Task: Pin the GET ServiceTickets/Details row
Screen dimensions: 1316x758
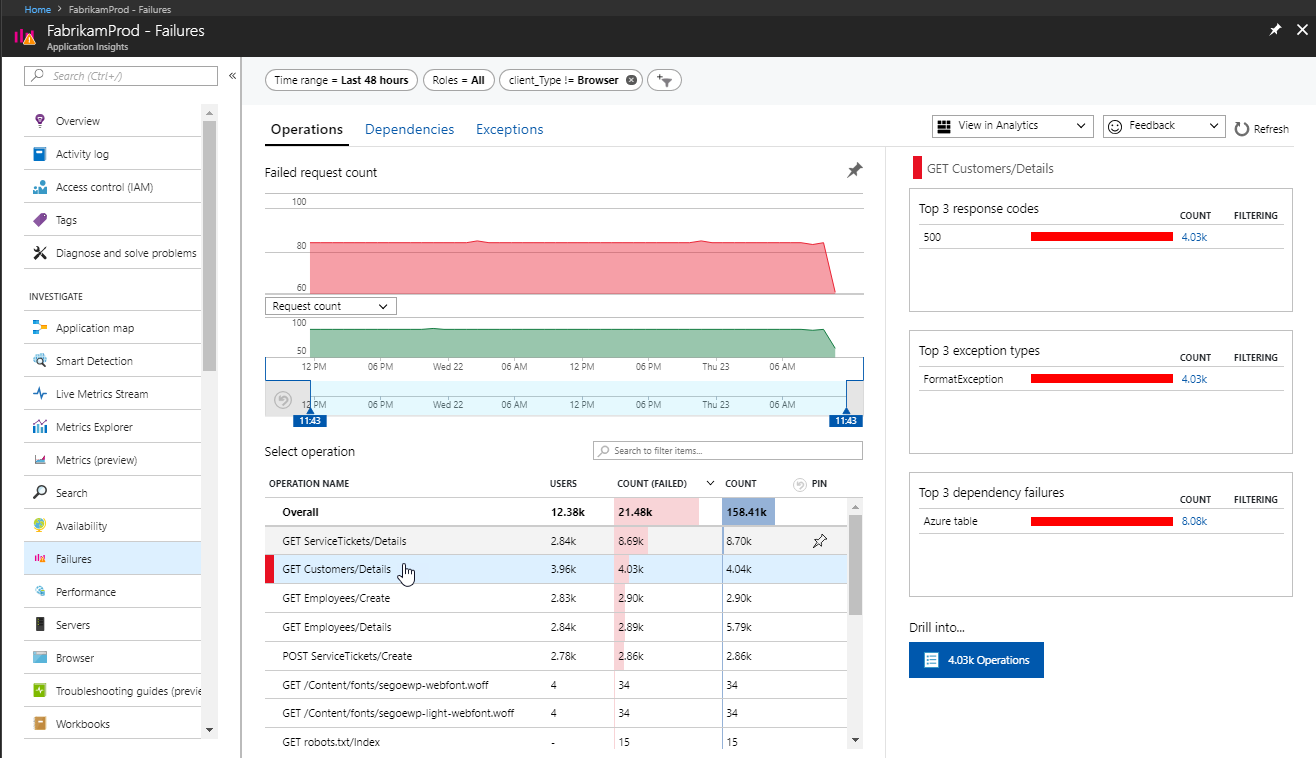Action: tap(820, 540)
